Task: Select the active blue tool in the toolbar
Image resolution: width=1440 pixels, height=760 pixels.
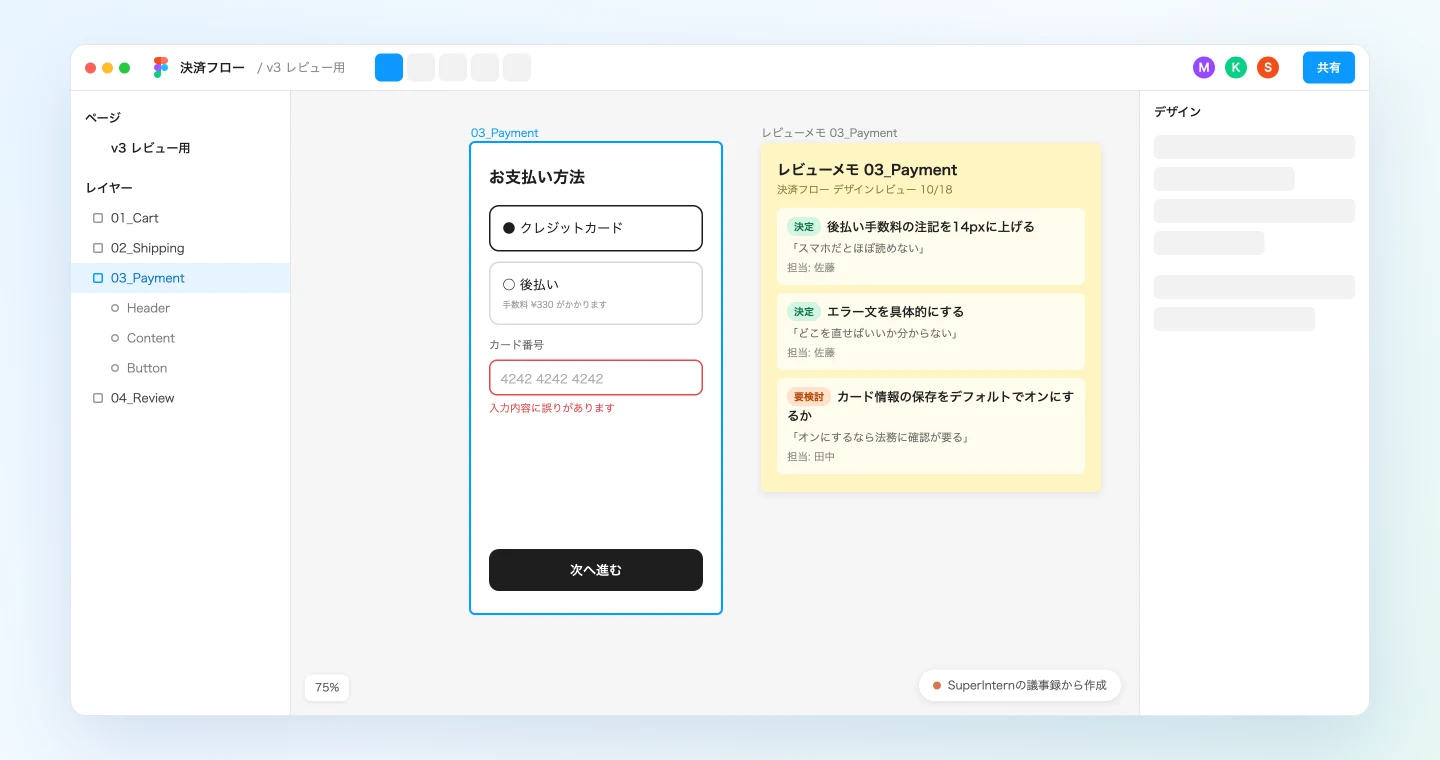Action: tap(389, 67)
